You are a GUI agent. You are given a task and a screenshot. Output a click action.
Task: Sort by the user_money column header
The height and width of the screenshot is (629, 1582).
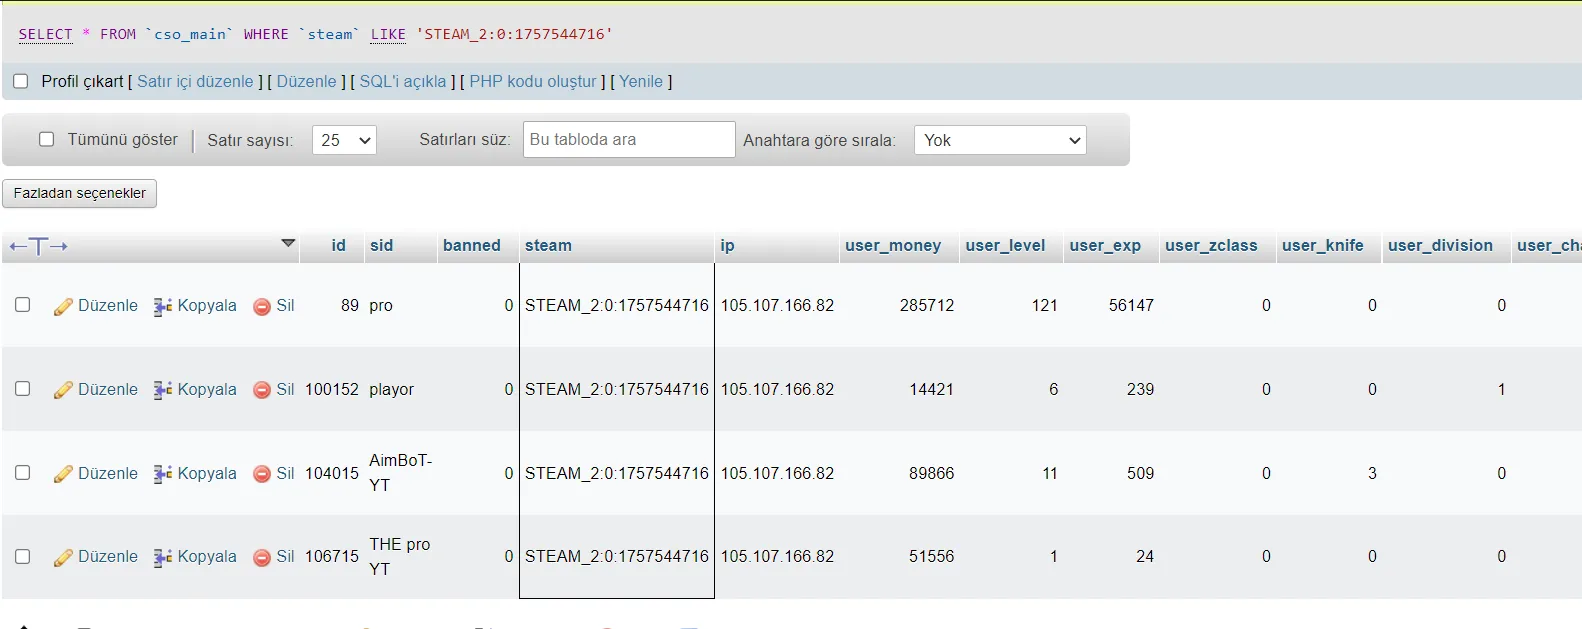(x=893, y=245)
